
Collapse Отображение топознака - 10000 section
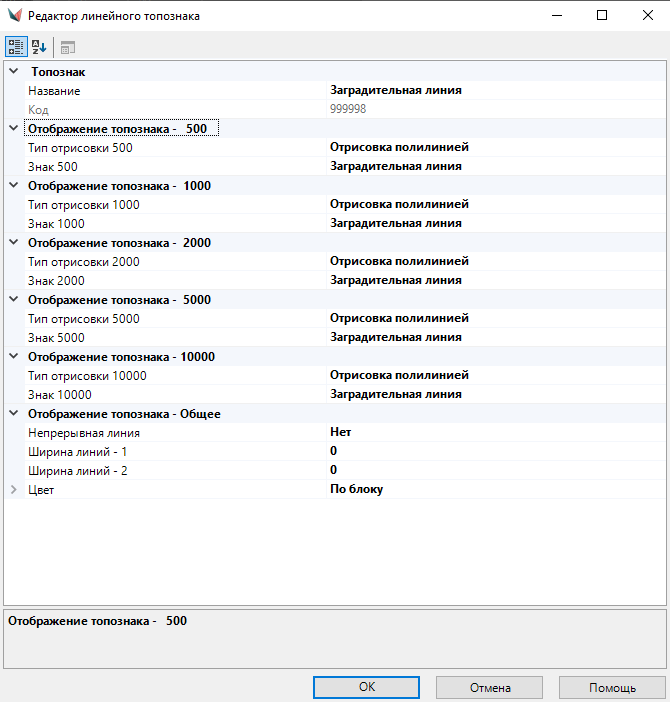click(13, 357)
